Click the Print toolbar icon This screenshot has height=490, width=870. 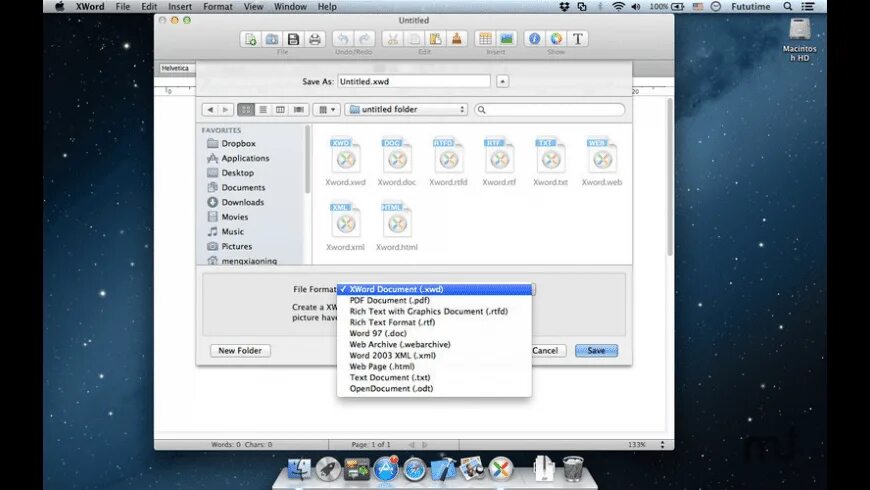[x=315, y=39]
